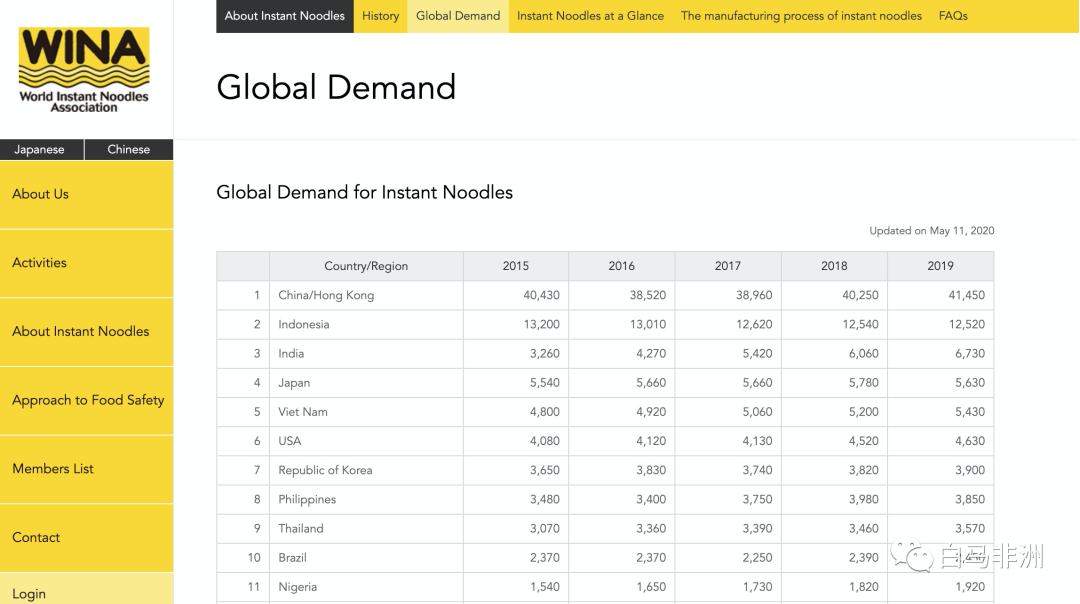Click the Nigeria table row
Image resolution: width=1080 pixels, height=604 pixels.
[298, 587]
